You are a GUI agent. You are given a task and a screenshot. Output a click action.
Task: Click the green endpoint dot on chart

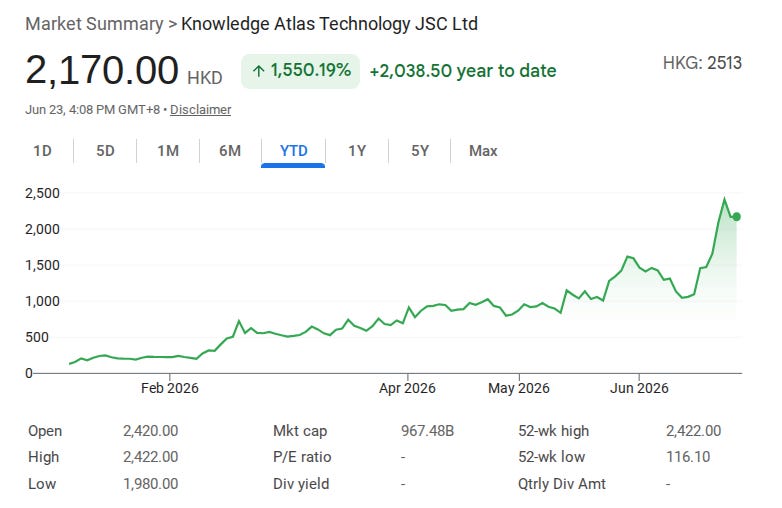click(736, 217)
